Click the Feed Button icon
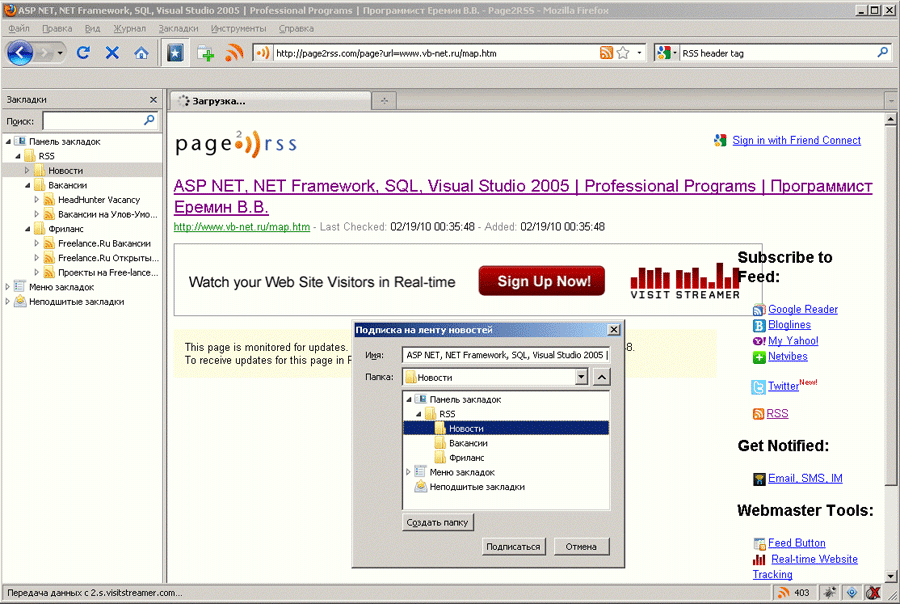Viewport: 900px width, 604px height. coord(759,544)
